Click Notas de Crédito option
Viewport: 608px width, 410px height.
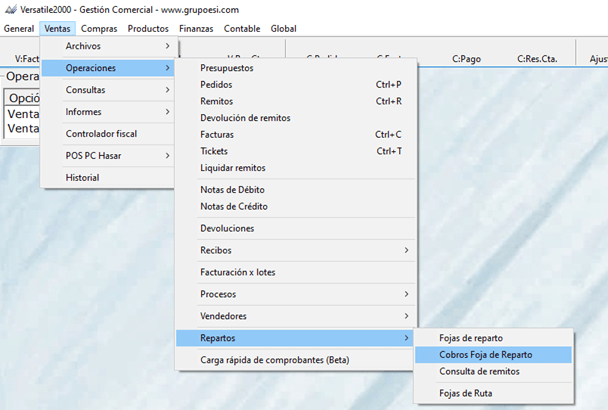click(234, 206)
